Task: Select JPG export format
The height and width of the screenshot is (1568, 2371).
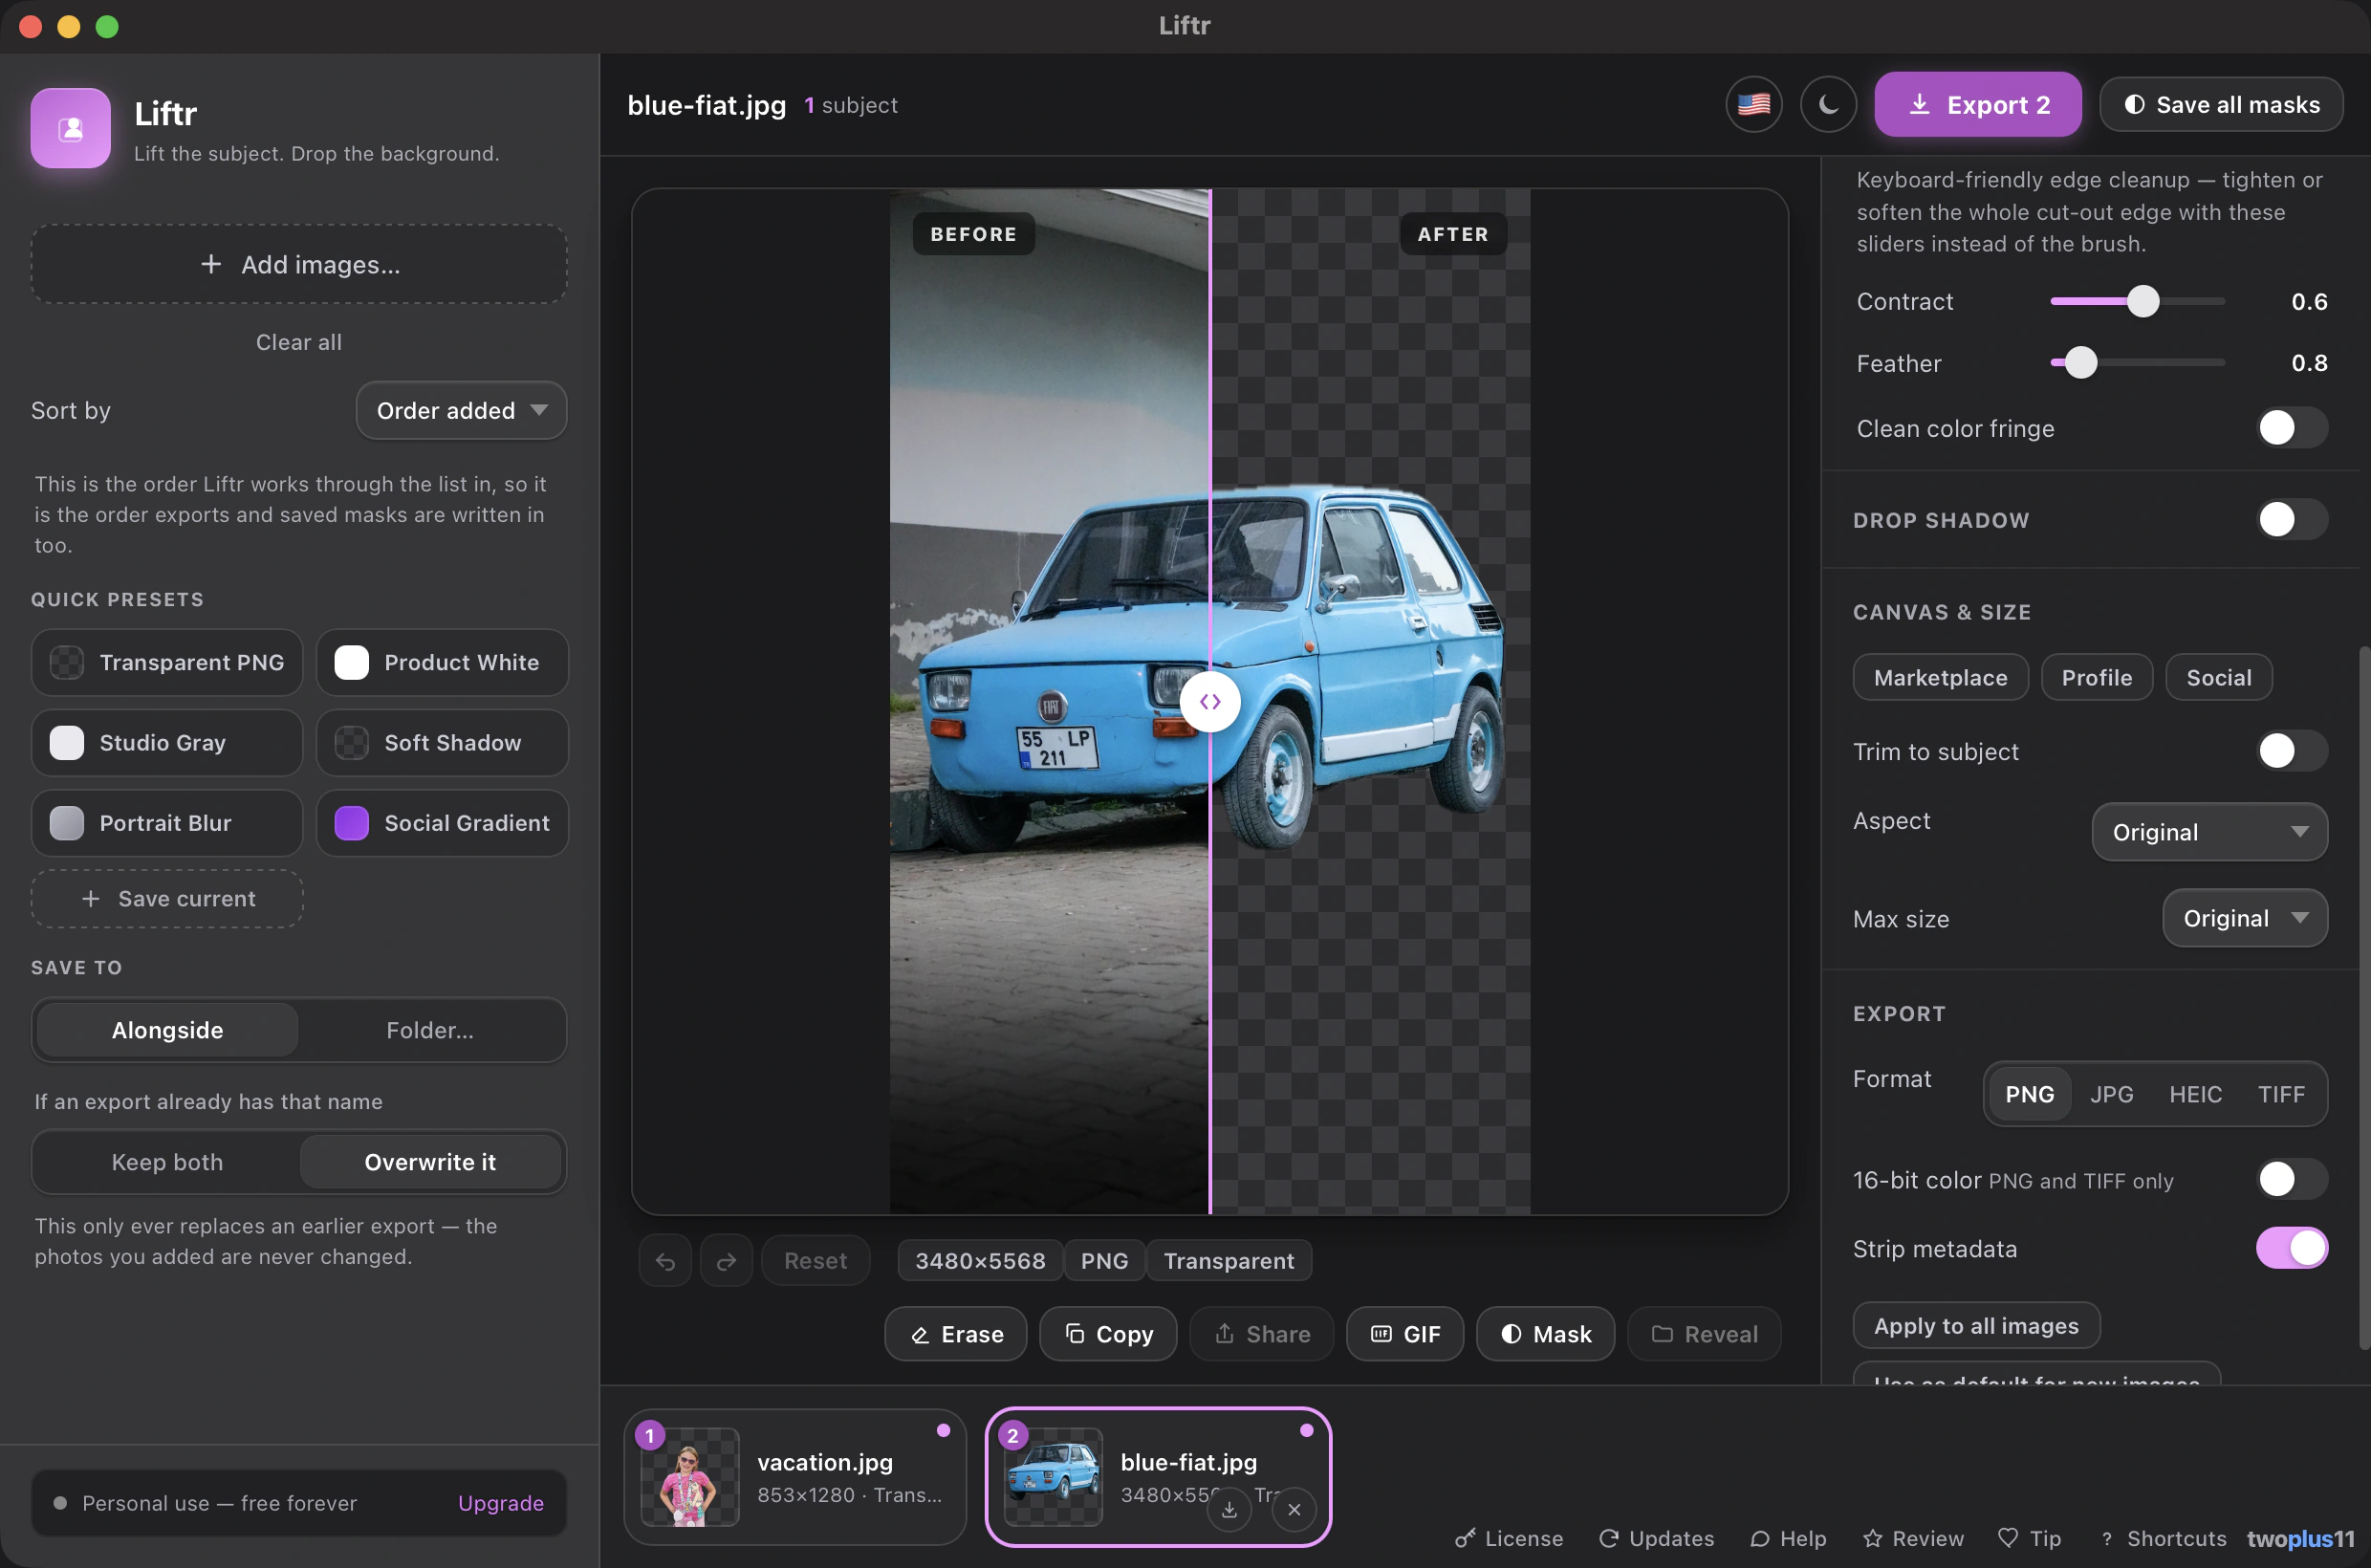Action: (x=2111, y=1094)
